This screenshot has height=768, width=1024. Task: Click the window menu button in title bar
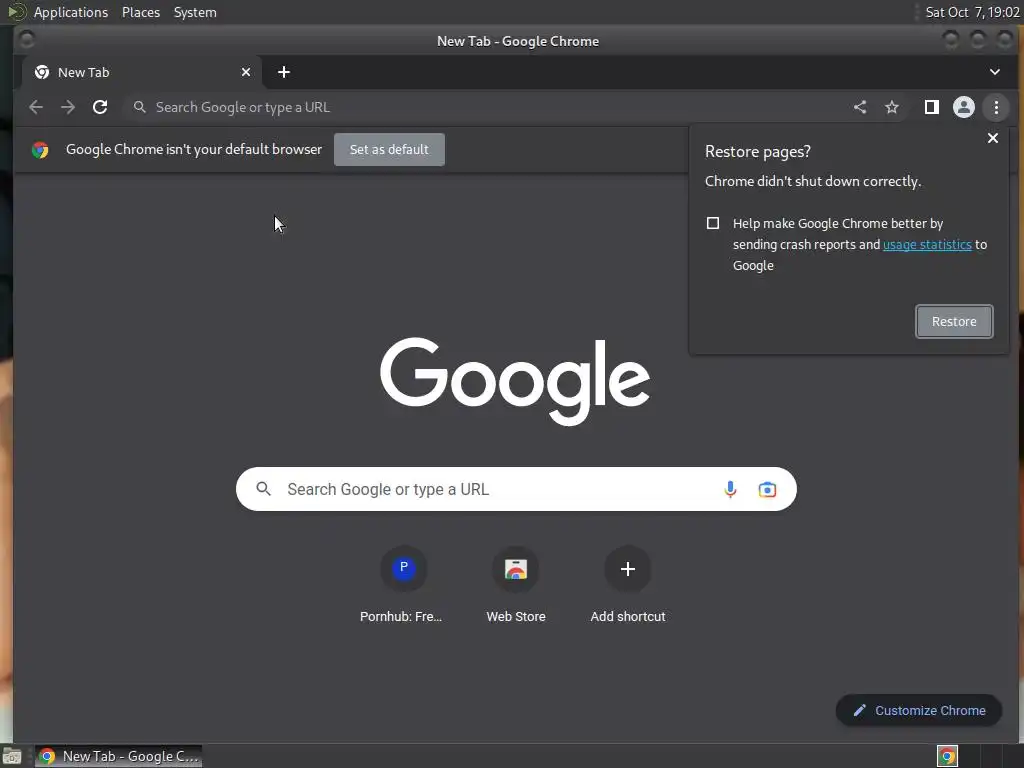(26, 40)
